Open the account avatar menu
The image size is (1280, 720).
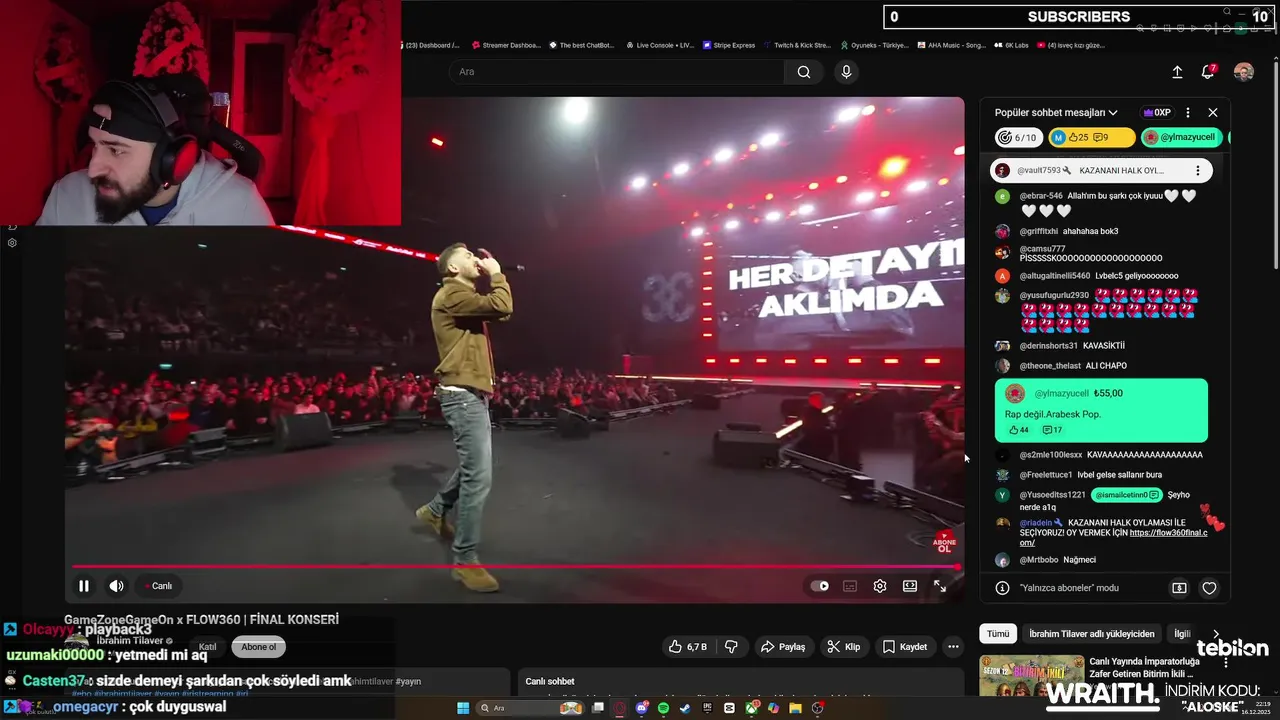(x=1244, y=72)
